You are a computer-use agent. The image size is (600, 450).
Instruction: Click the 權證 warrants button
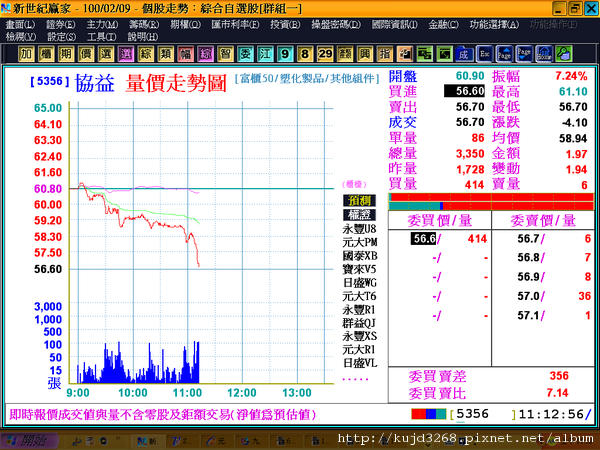(359, 215)
